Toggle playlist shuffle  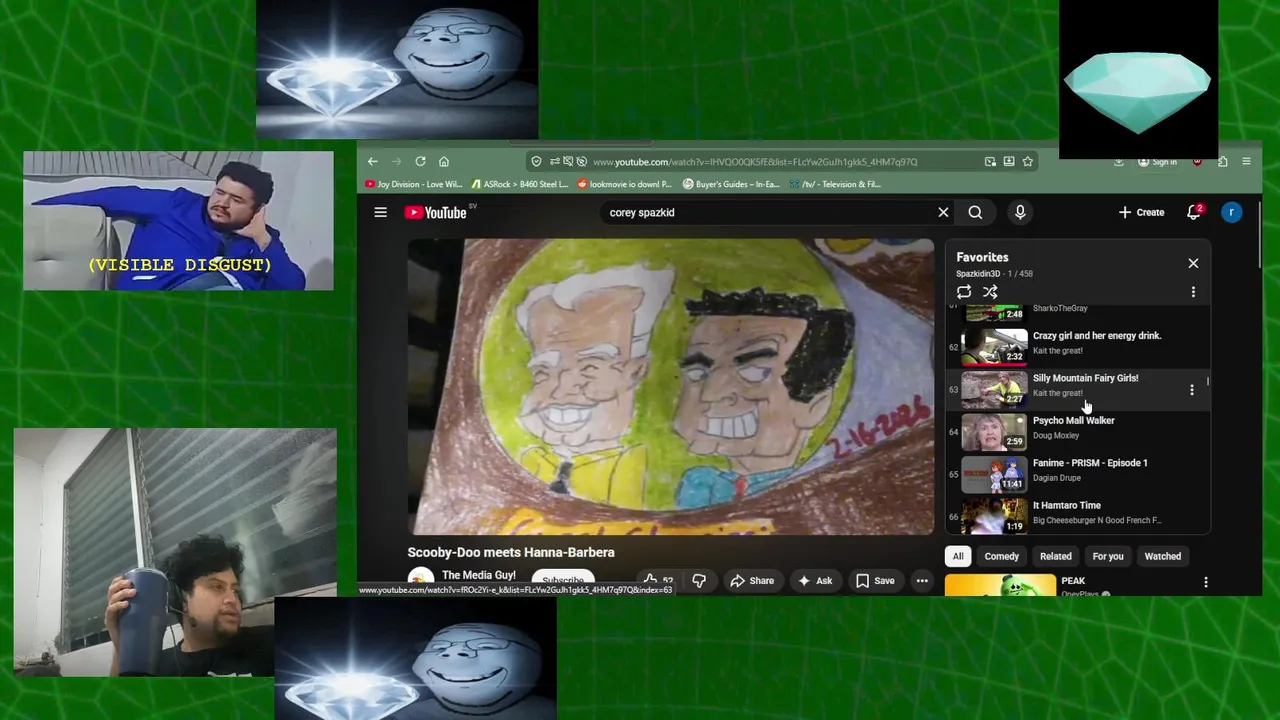tap(990, 292)
